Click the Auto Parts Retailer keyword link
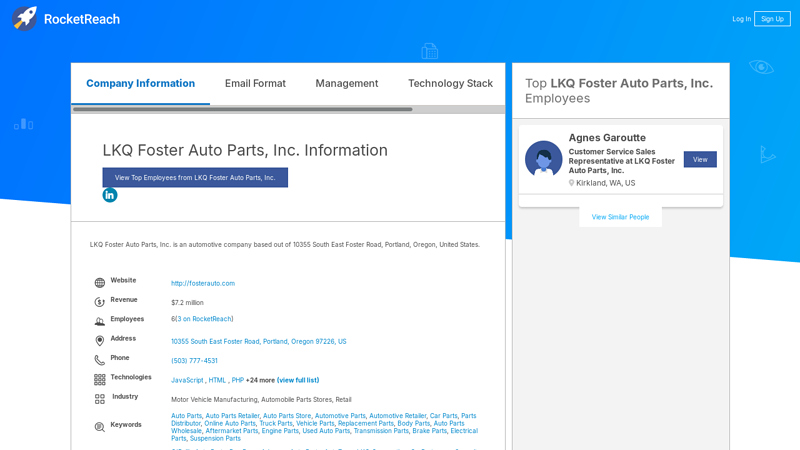 click(232, 416)
